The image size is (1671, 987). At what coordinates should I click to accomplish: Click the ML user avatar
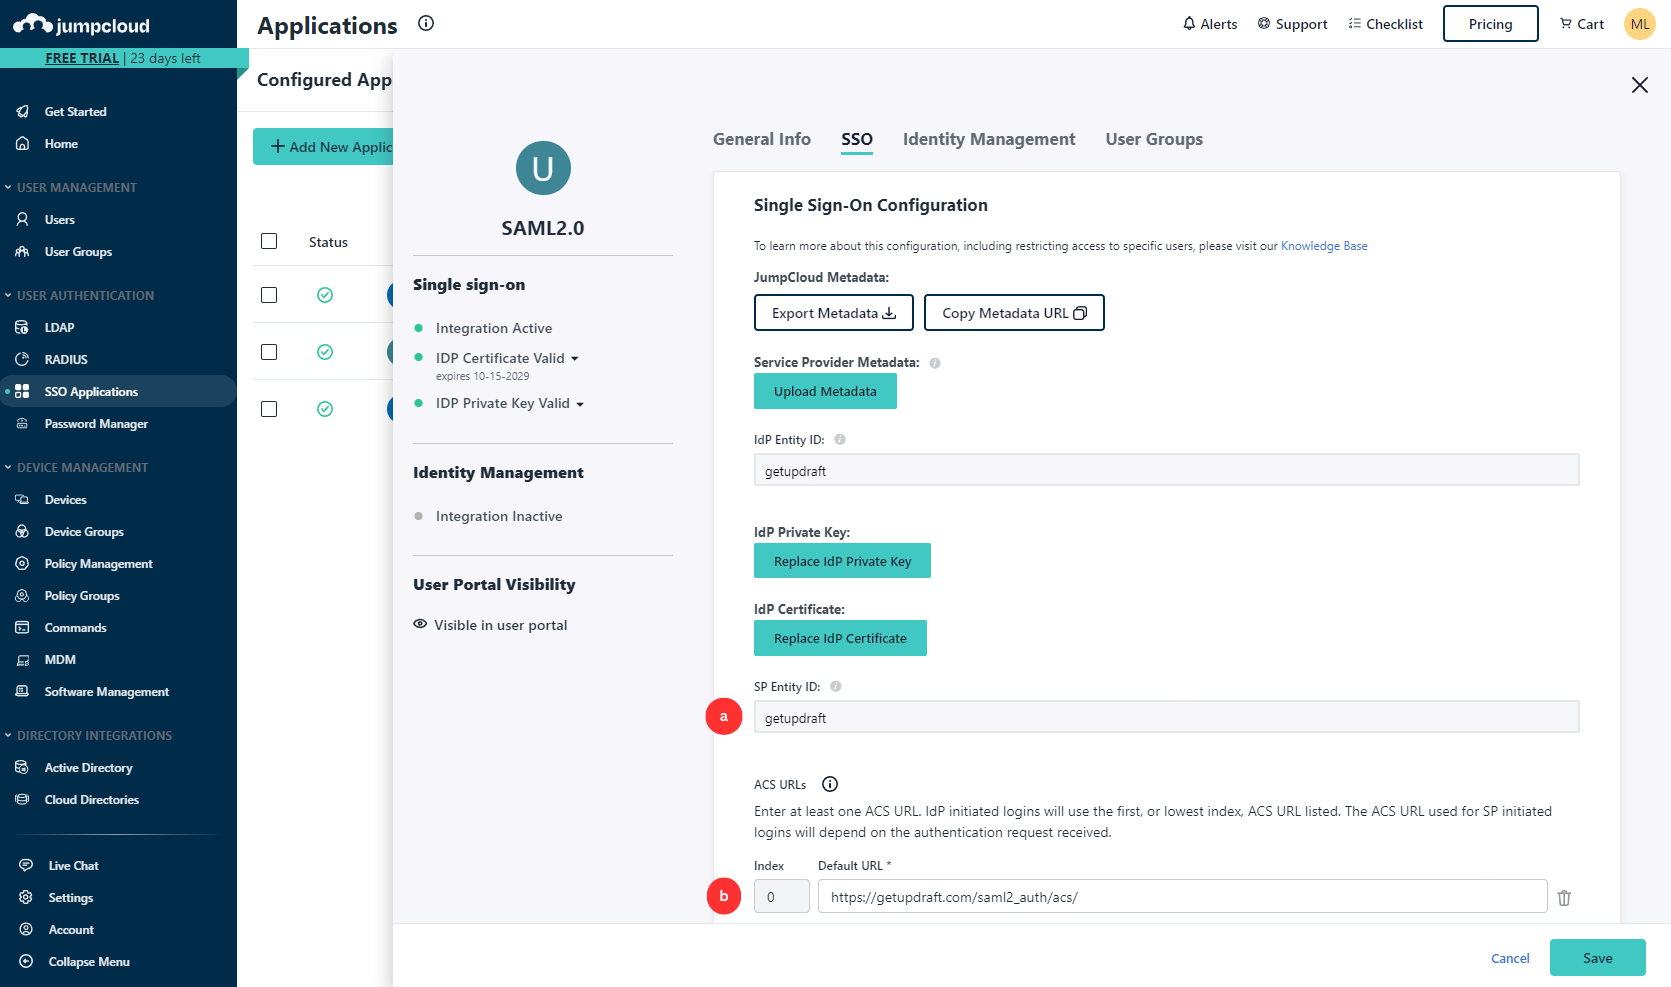click(1639, 24)
